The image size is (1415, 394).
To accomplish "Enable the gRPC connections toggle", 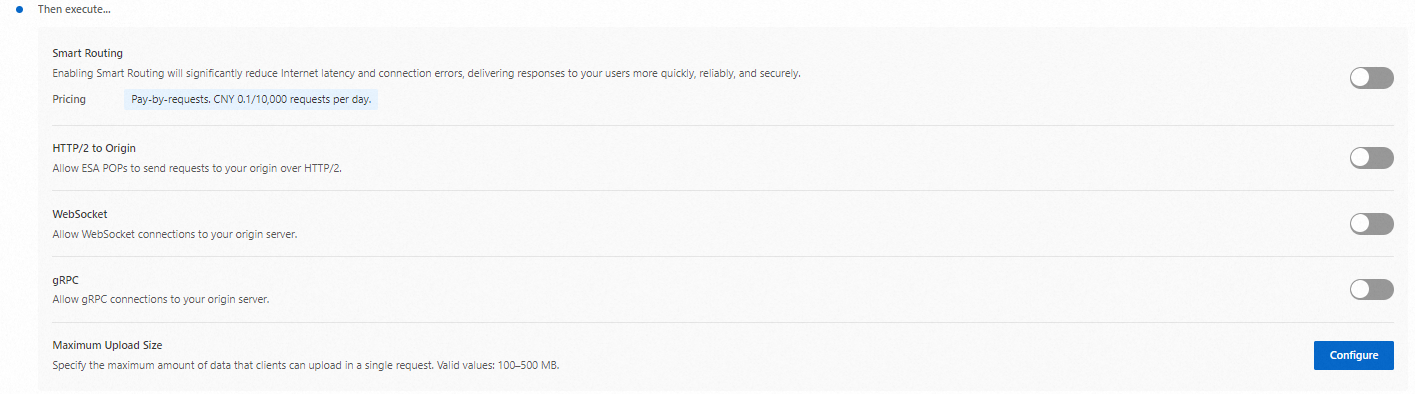I will 1371,289.
